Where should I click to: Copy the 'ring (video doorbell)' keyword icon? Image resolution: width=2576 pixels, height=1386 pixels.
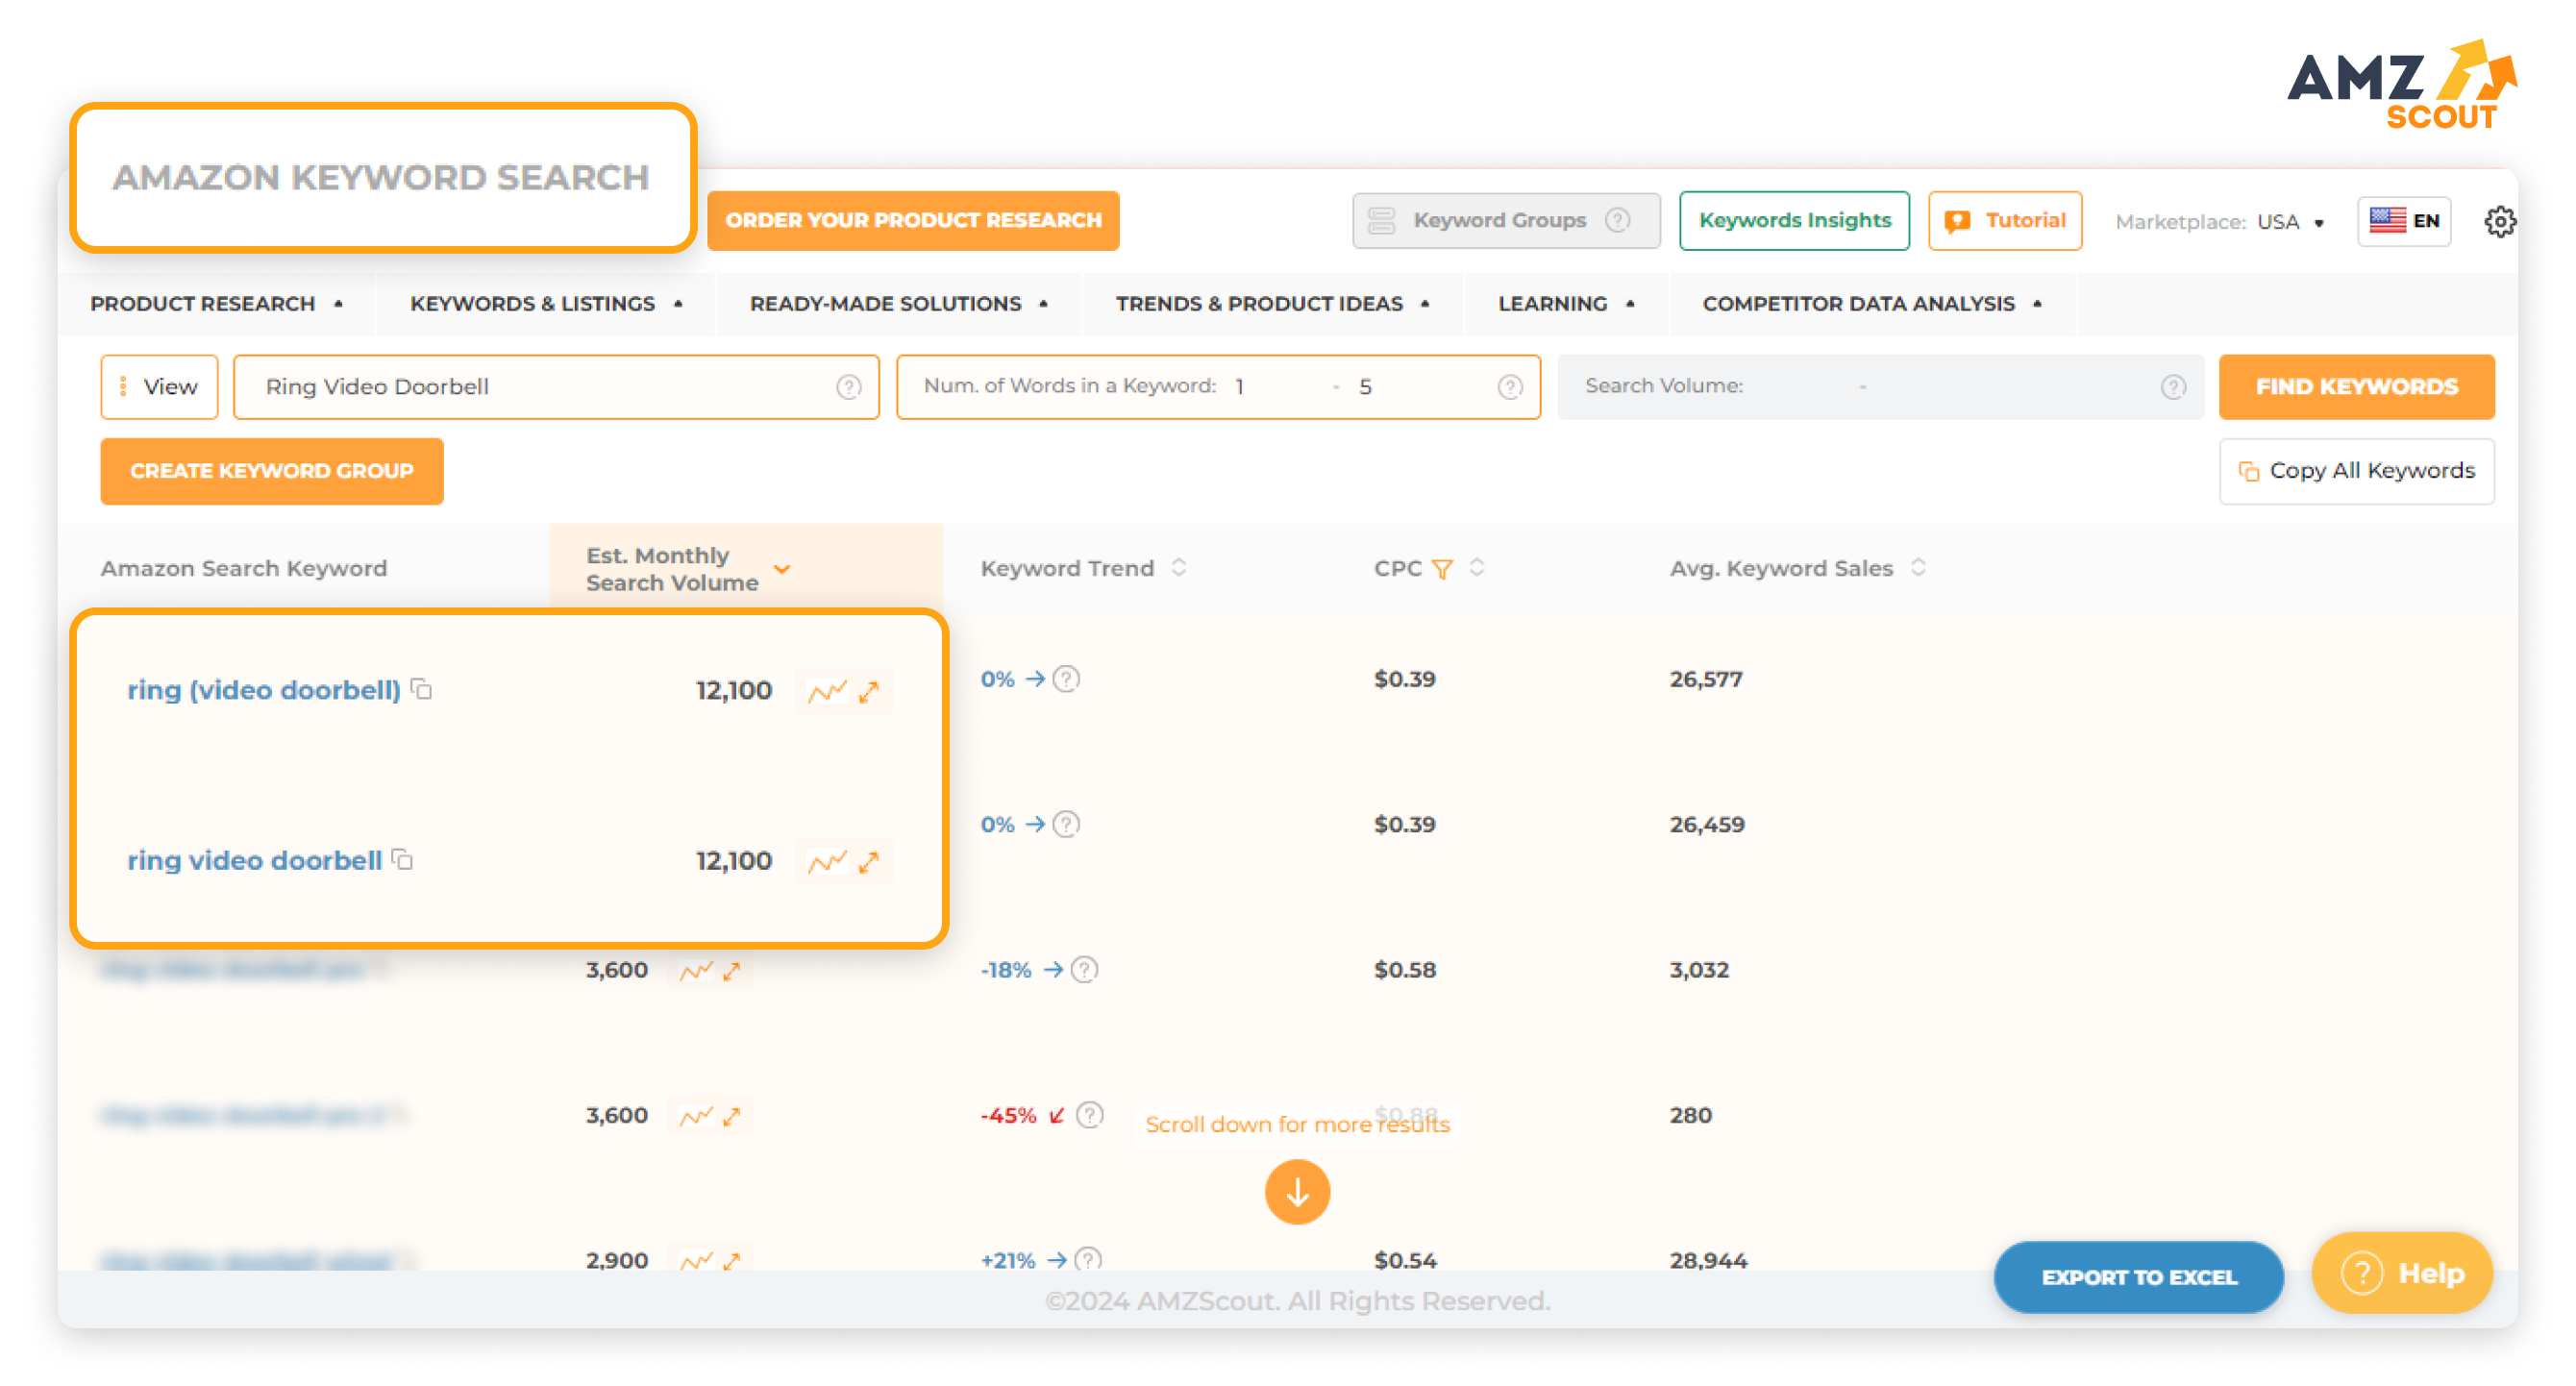click(422, 689)
